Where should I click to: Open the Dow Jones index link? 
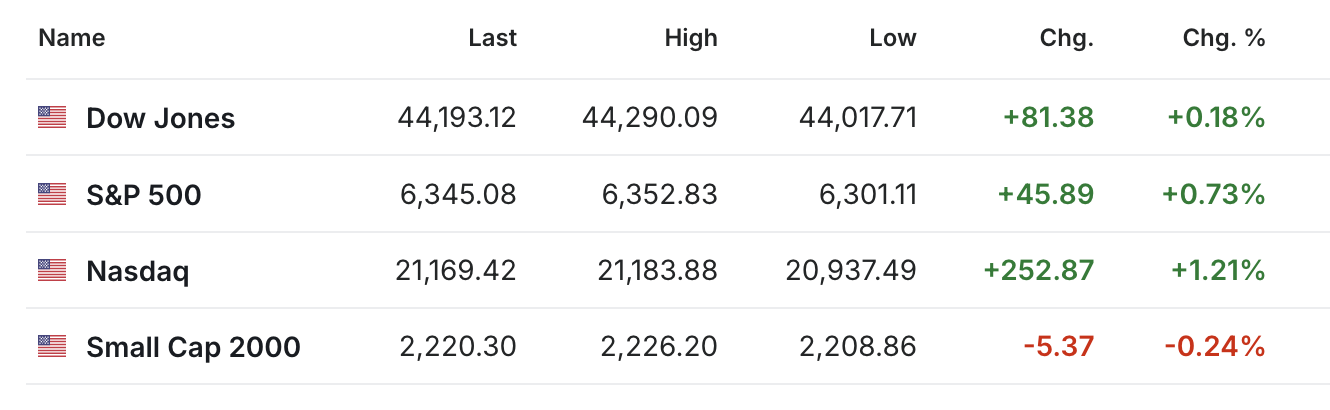tap(161, 118)
